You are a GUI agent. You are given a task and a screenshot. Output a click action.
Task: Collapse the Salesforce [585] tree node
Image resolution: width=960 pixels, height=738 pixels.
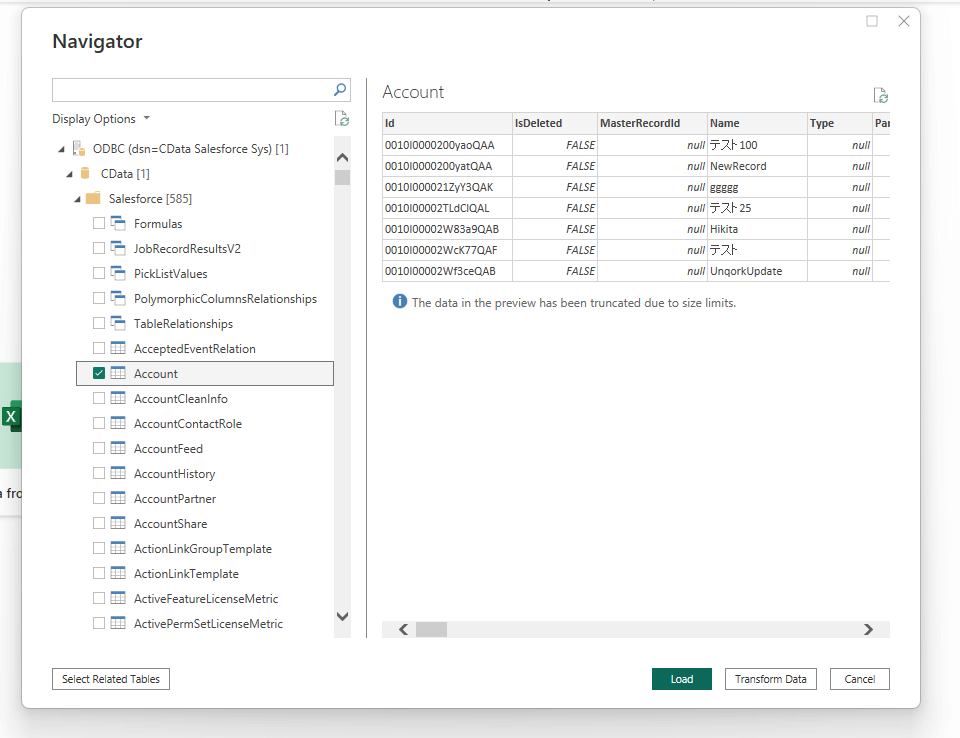coord(77,199)
